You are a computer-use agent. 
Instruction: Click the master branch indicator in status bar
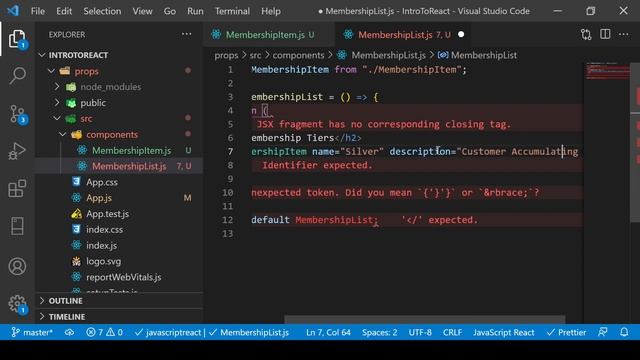click(32, 332)
